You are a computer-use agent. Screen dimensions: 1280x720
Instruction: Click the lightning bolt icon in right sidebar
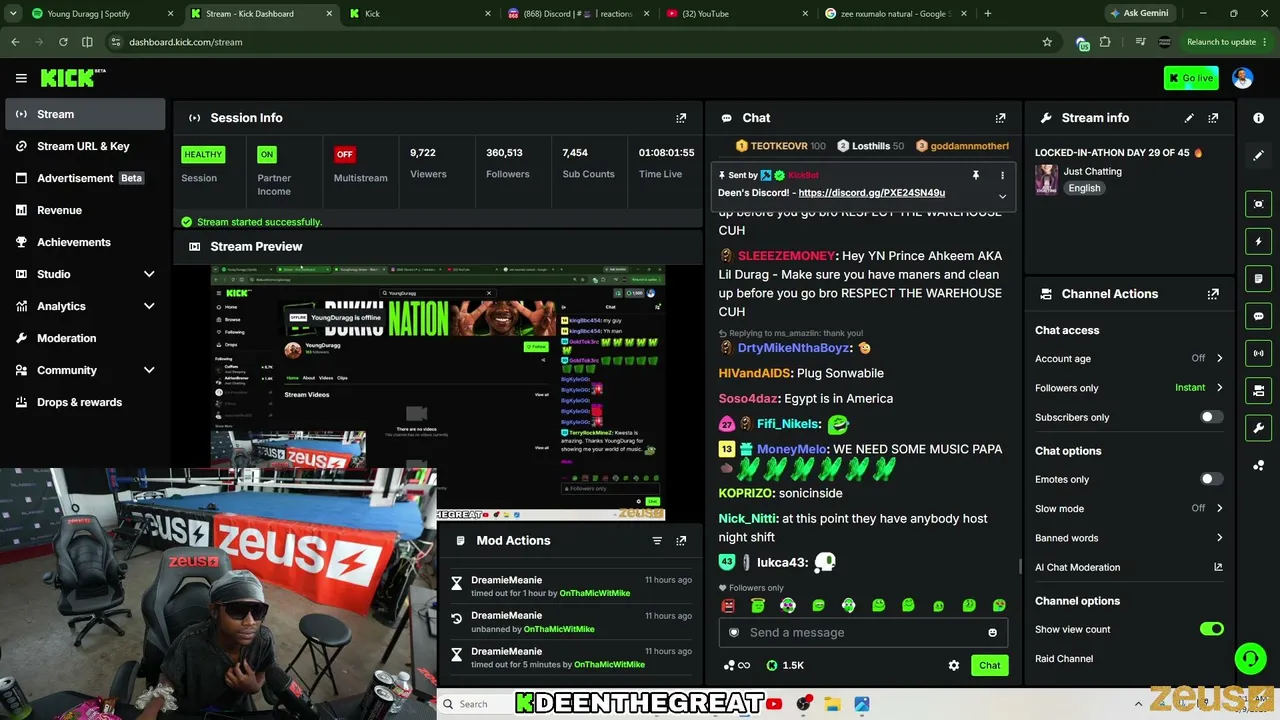(1259, 241)
